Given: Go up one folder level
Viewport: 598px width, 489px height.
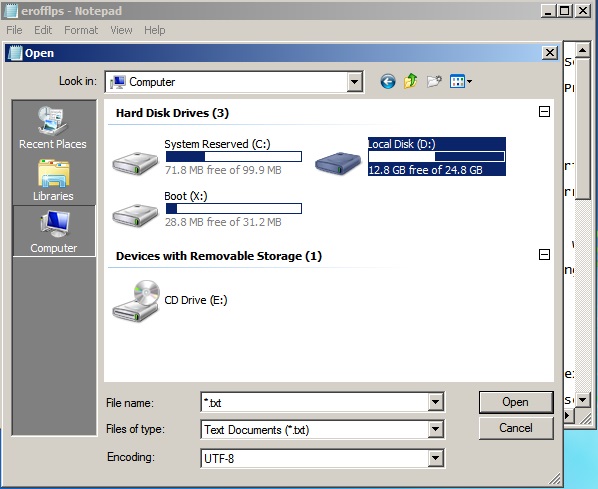Looking at the screenshot, I should pos(411,81).
